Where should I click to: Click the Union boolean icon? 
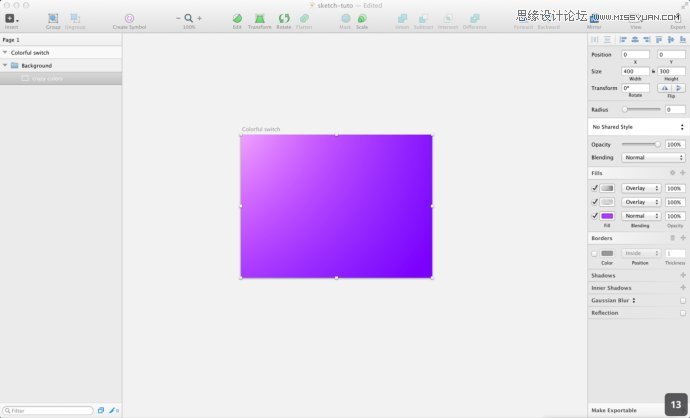click(402, 18)
